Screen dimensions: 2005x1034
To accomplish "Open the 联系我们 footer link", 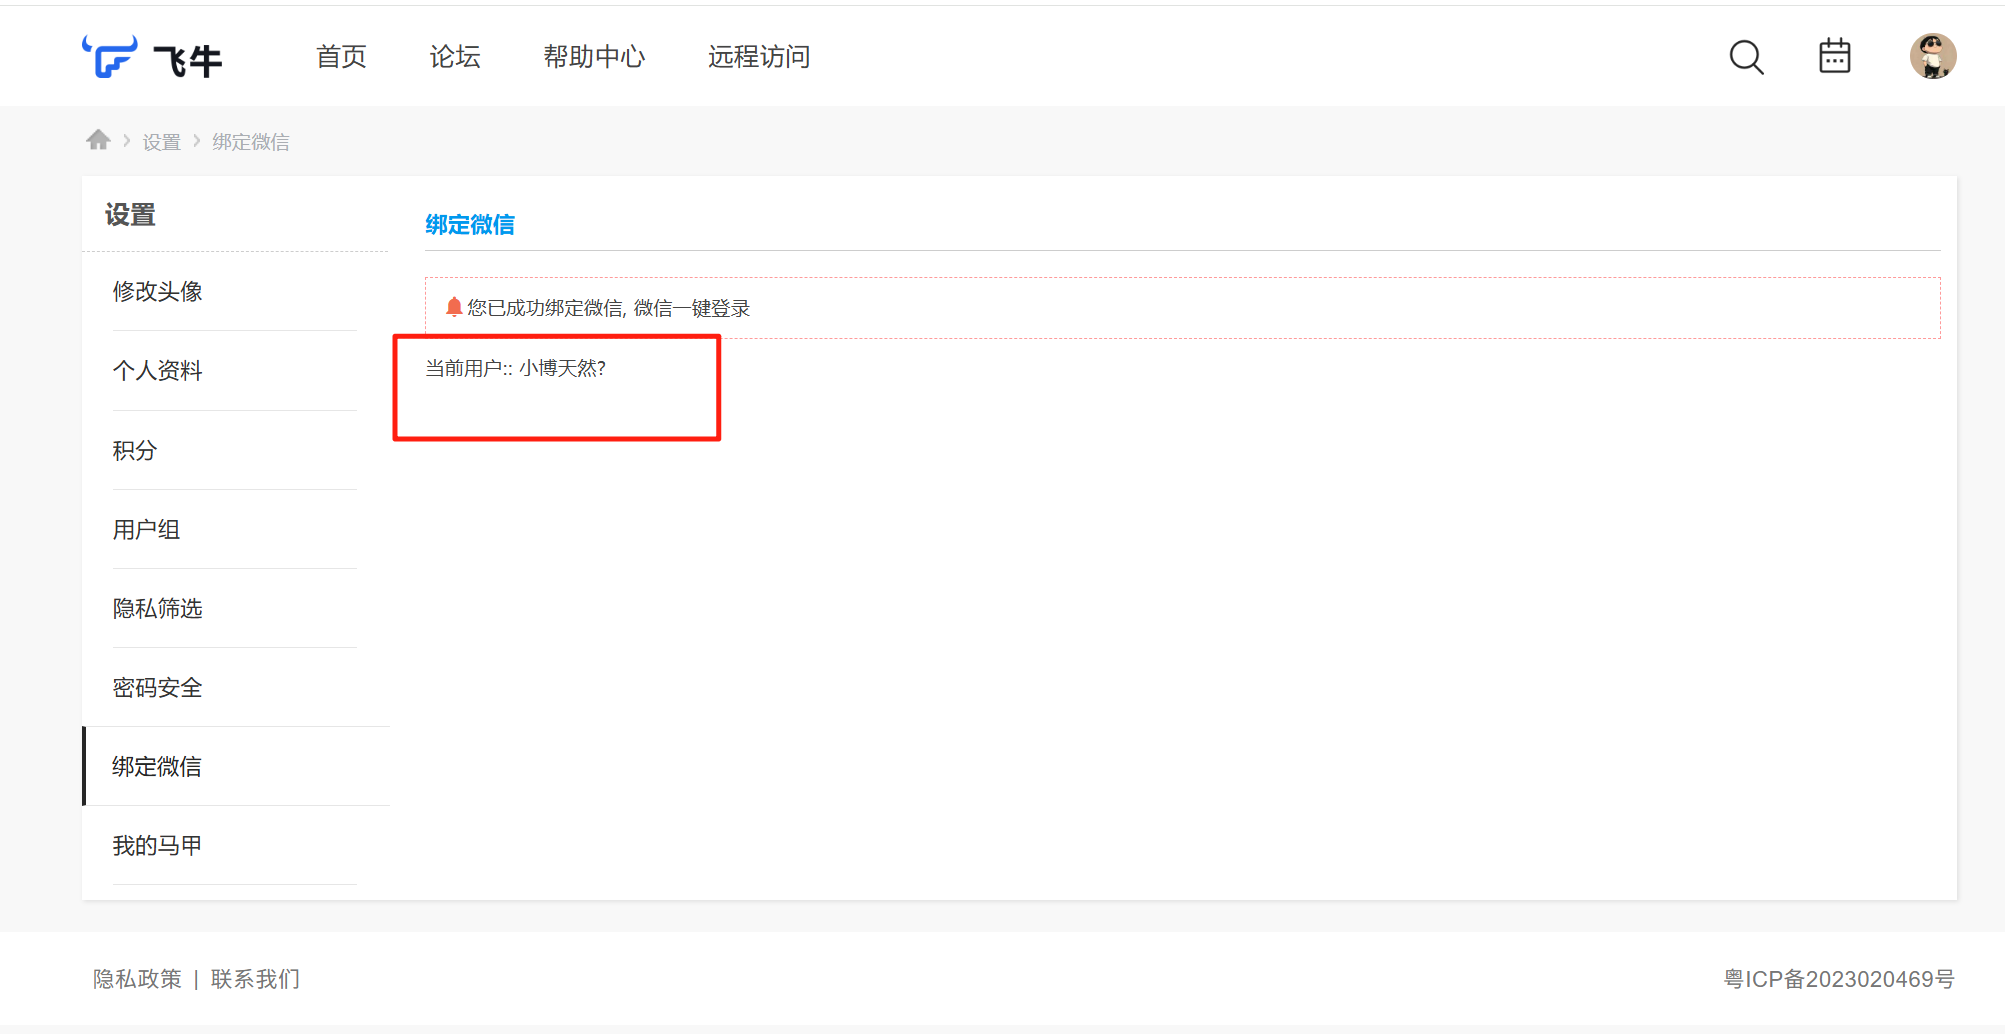I will point(256,979).
